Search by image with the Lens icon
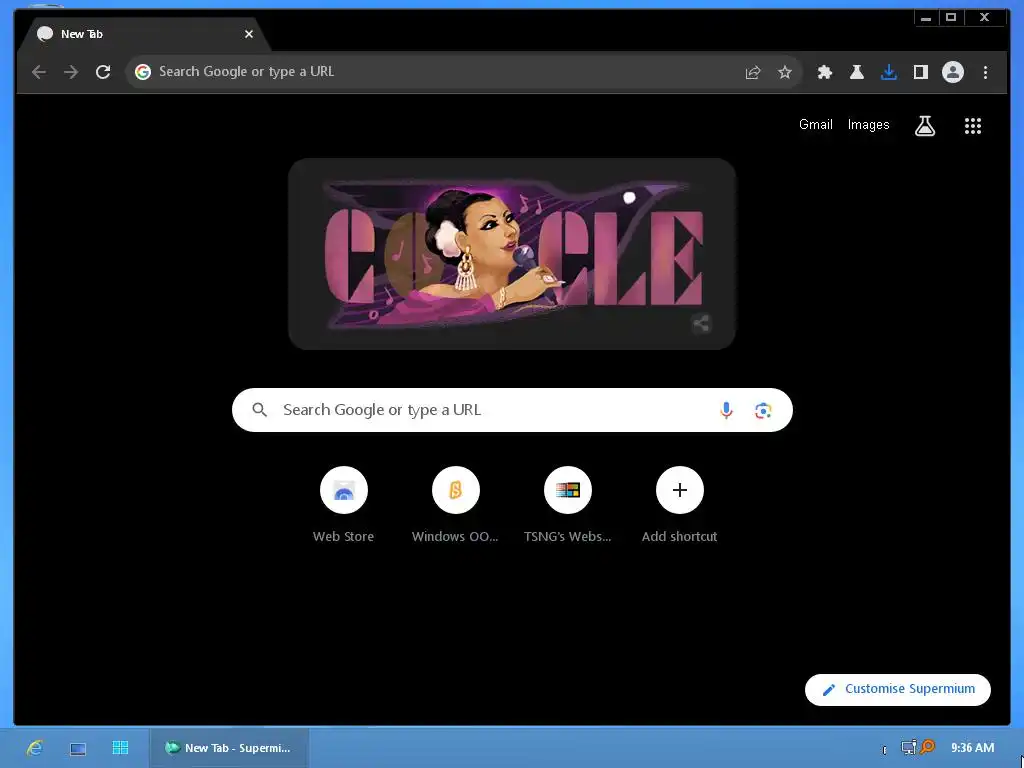 tap(763, 410)
